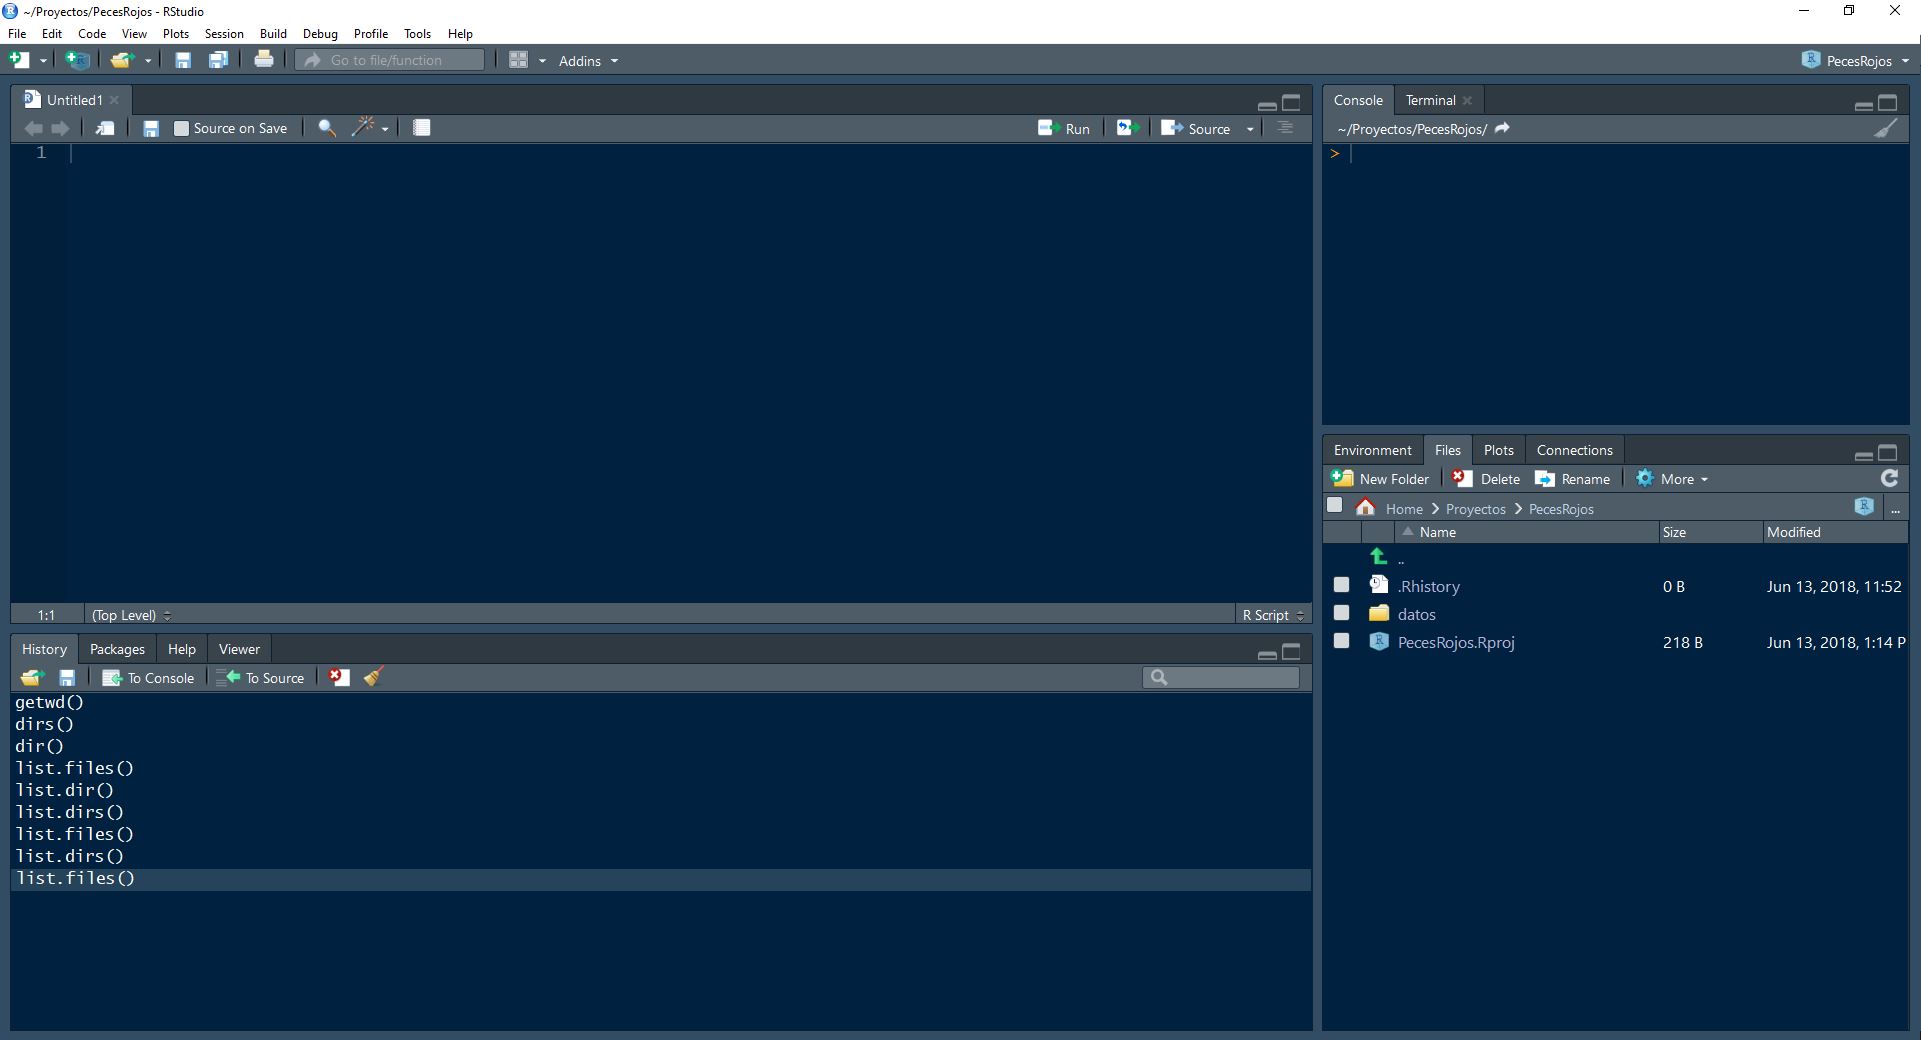Open the find/replace magnifier in the editor
1921x1040 pixels.
click(x=326, y=128)
